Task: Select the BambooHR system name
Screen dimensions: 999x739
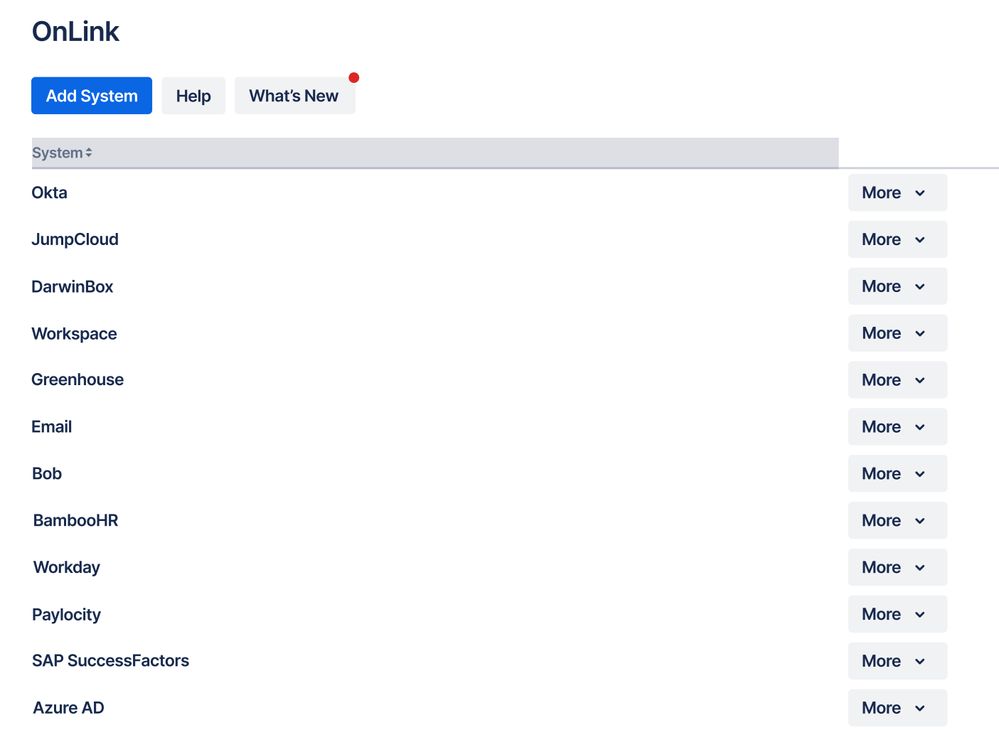Action: (75, 520)
